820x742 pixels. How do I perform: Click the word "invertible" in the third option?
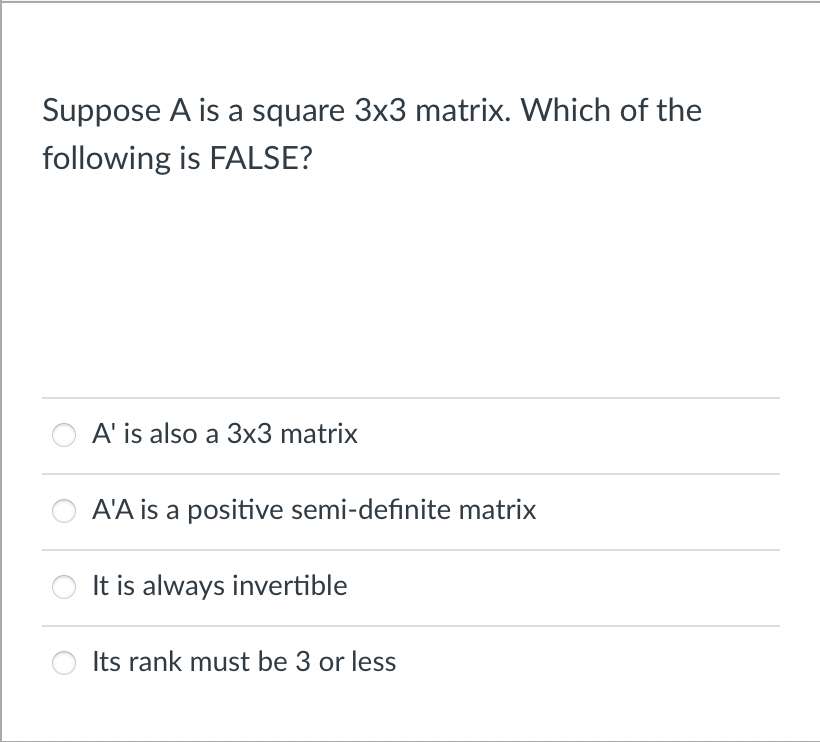290,585
